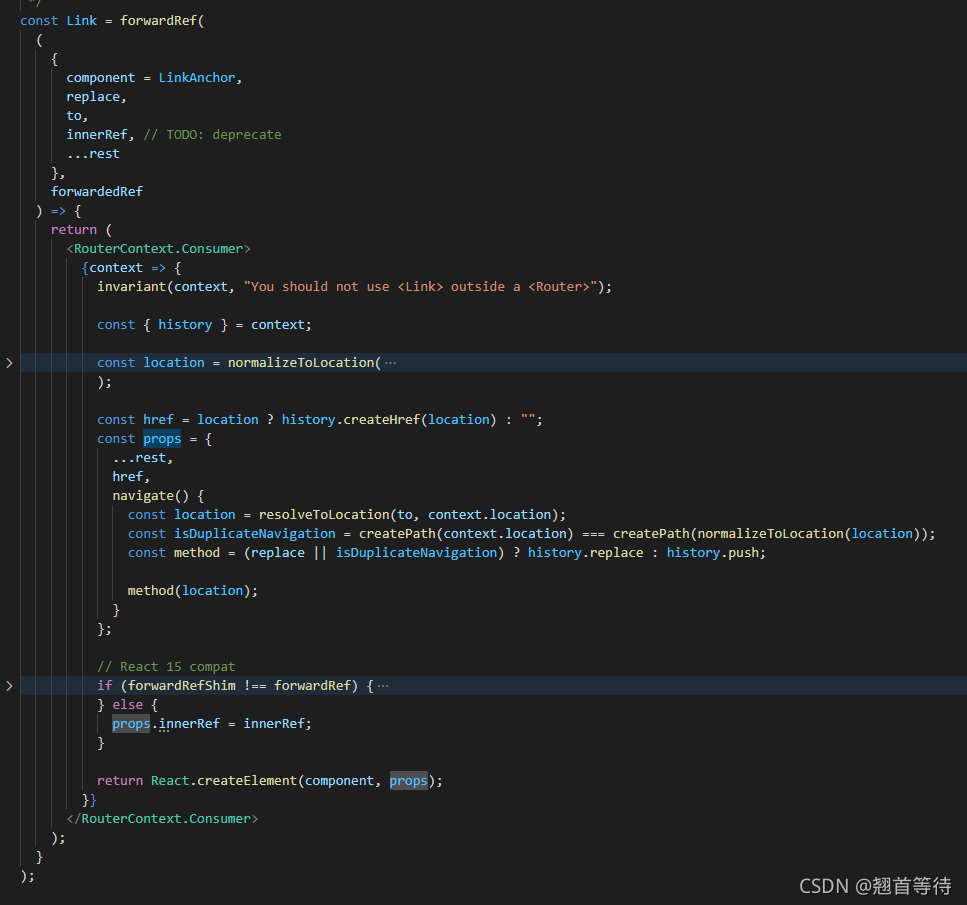Viewport: 967px width, 905px height.
Task: Click 'return (' keyword line
Action: [81, 229]
